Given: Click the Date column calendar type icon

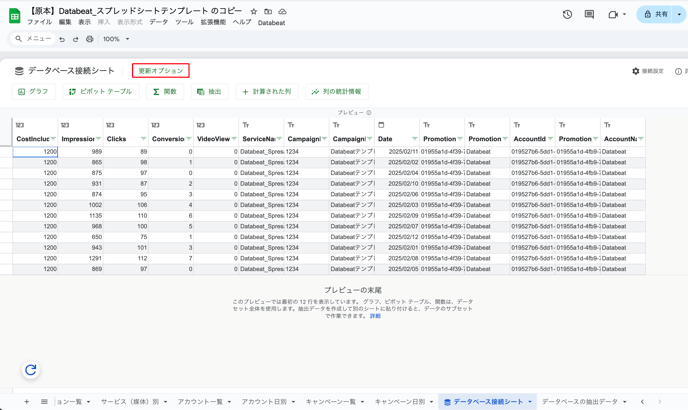Looking at the screenshot, I should 381,125.
